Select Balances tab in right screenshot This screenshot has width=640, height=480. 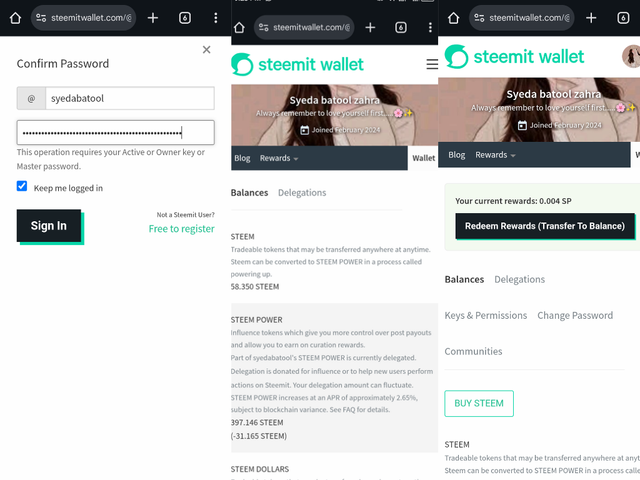point(464,280)
